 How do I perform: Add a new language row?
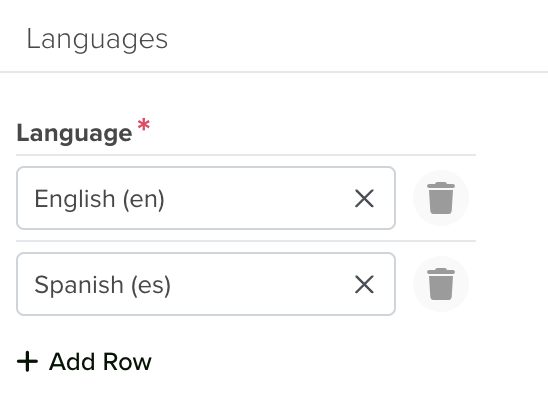(x=84, y=362)
